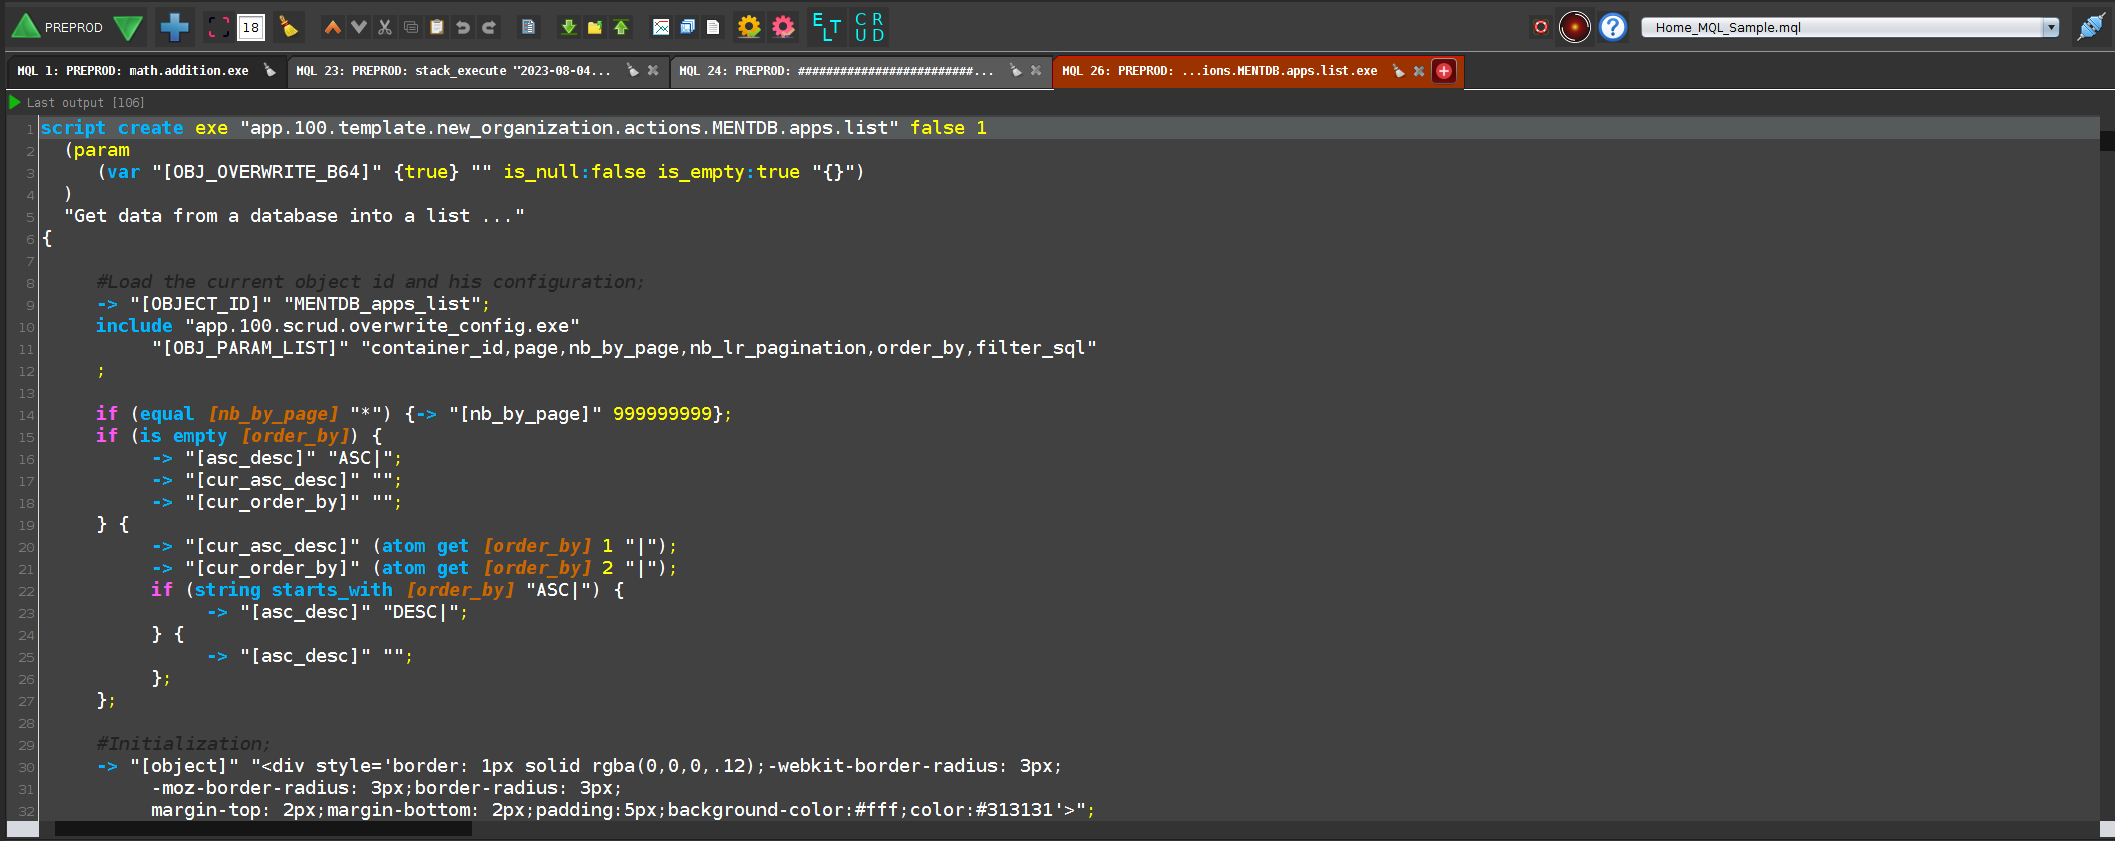The height and width of the screenshot is (841, 2115).
Task: Clear MQL 26 tab with broom icon
Action: click(x=1399, y=70)
